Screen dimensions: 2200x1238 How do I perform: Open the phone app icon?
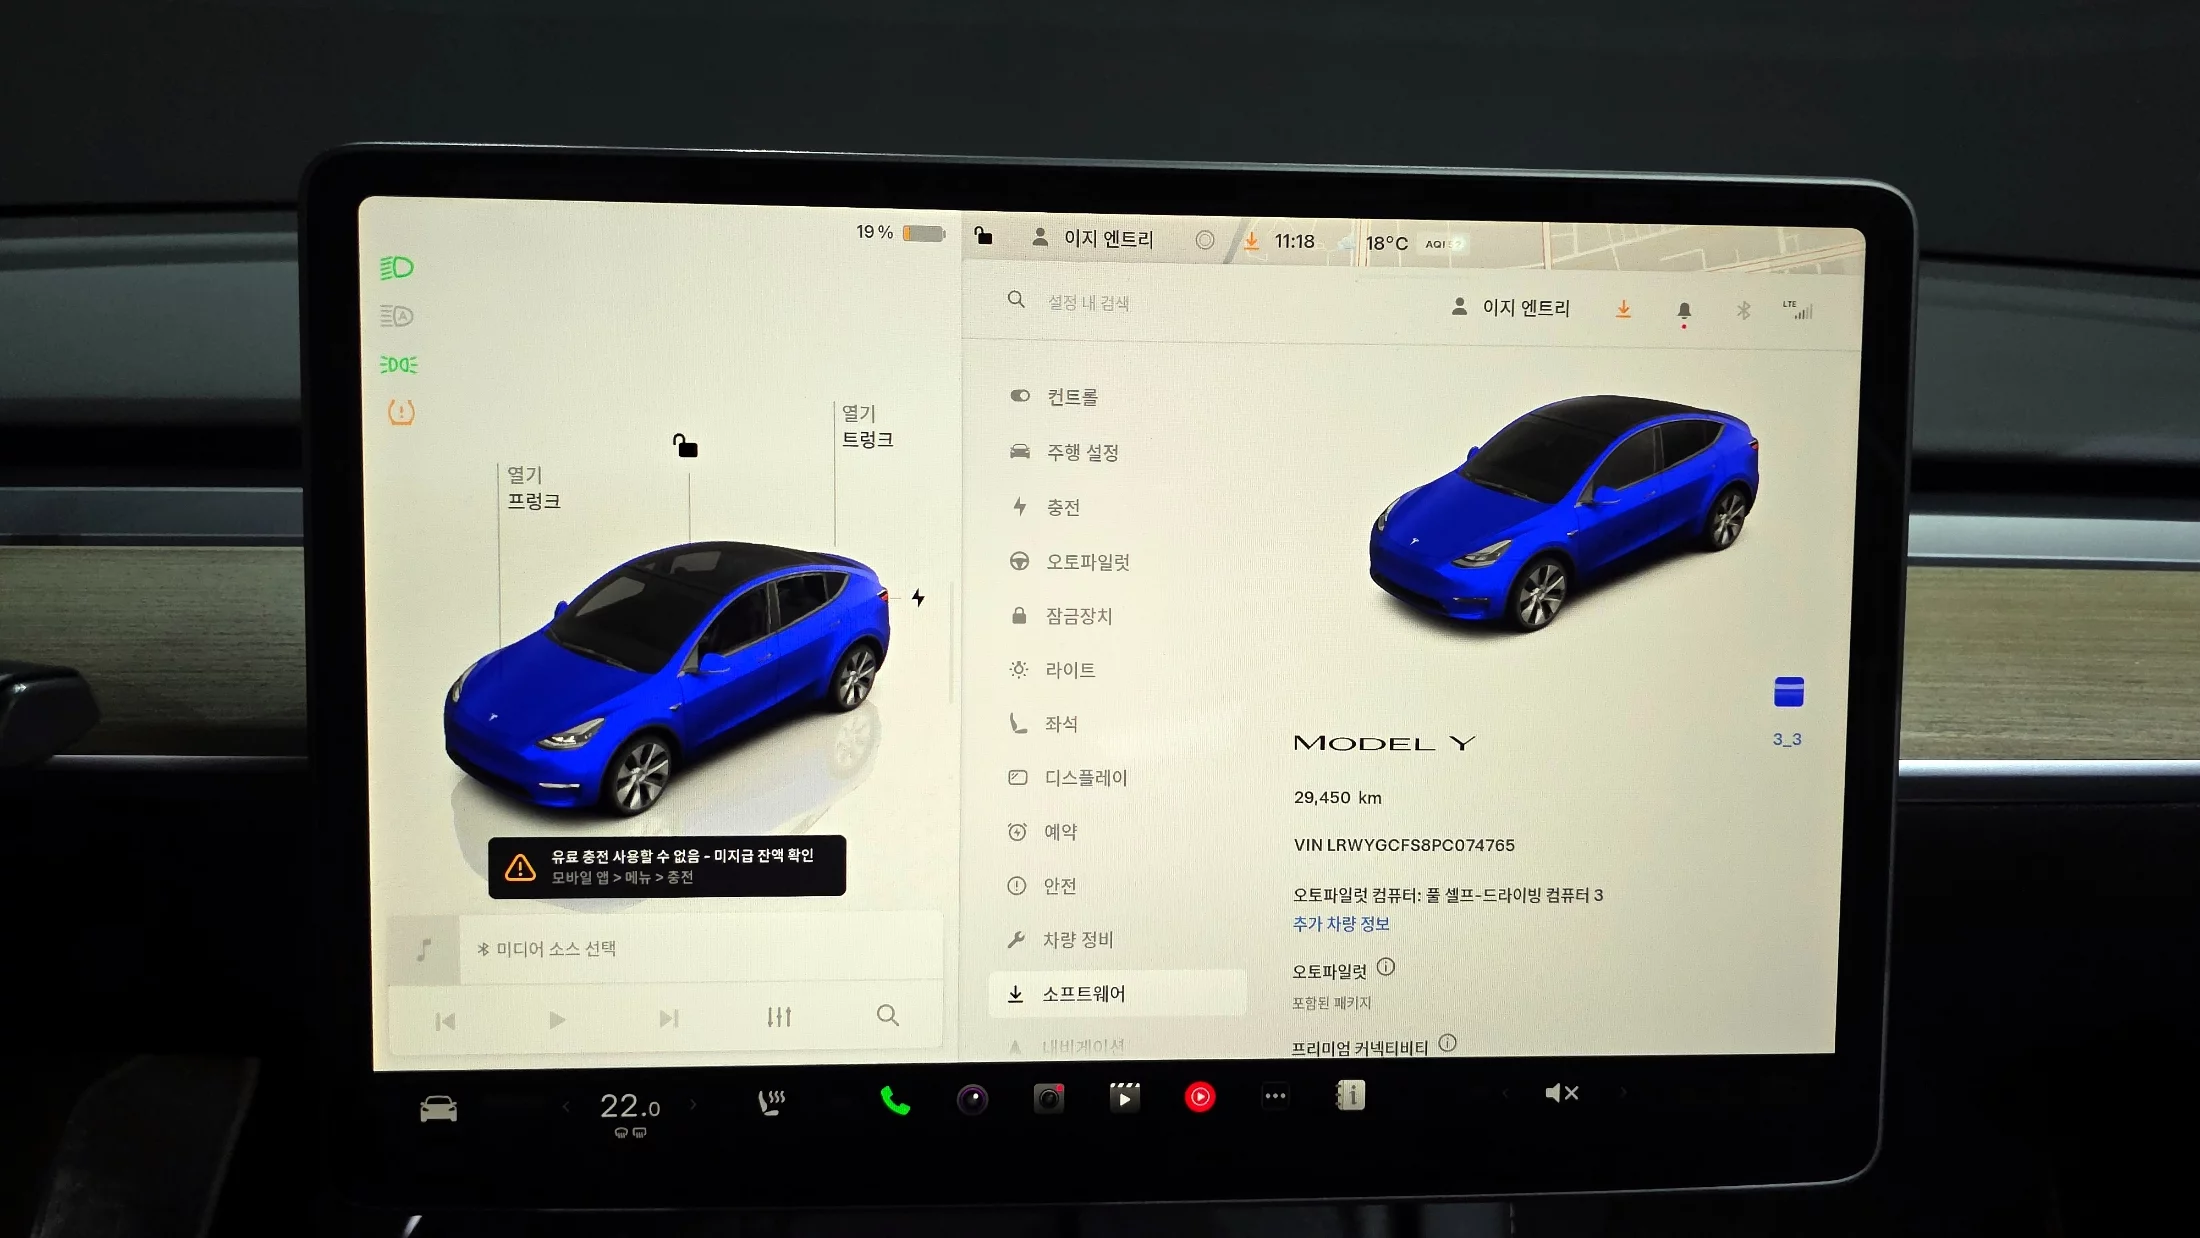pos(894,1101)
